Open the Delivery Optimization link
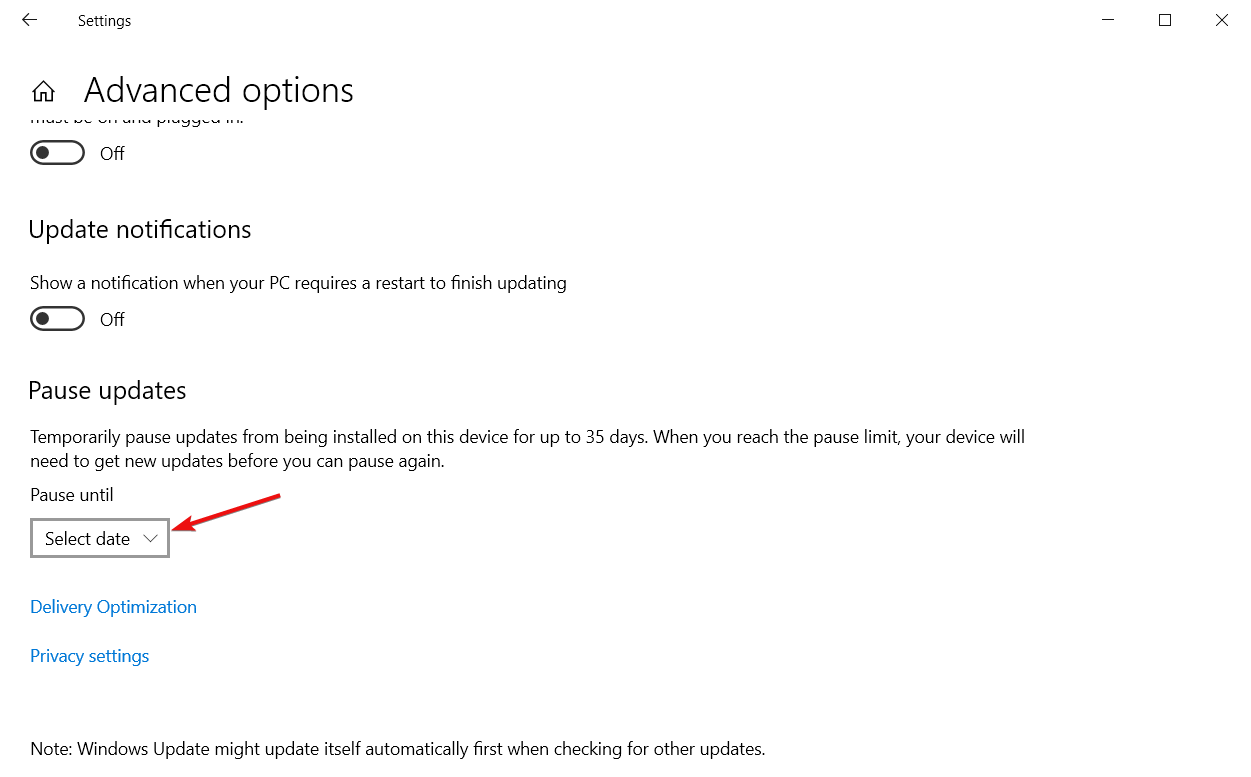This screenshot has width=1251, height=777. [113, 607]
